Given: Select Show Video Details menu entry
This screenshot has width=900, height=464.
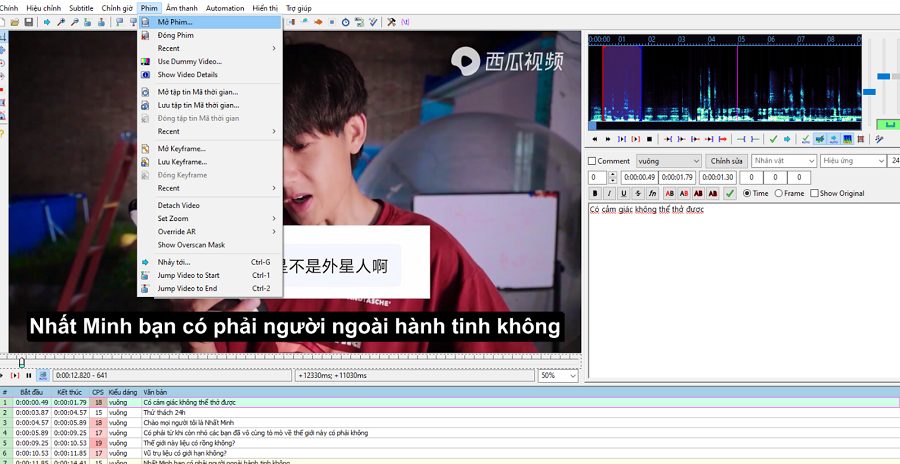Looking at the screenshot, I should (187, 75).
